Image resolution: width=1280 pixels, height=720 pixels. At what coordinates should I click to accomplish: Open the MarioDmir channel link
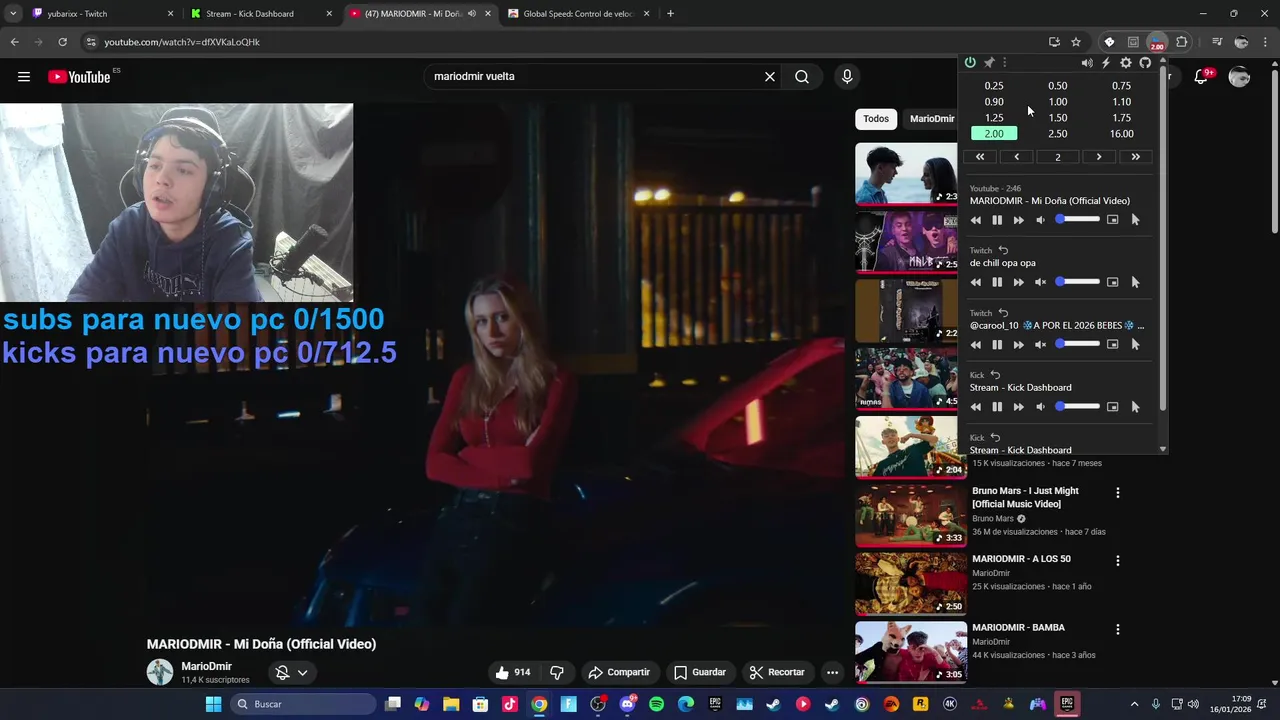point(206,666)
